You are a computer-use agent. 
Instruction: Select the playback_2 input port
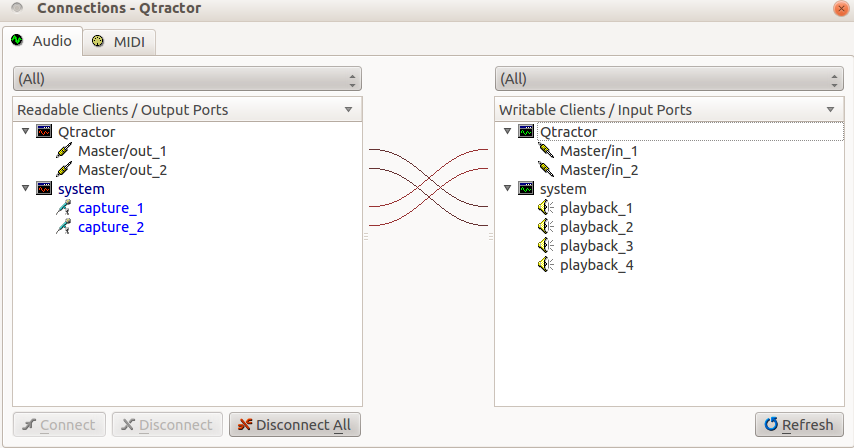pos(596,227)
